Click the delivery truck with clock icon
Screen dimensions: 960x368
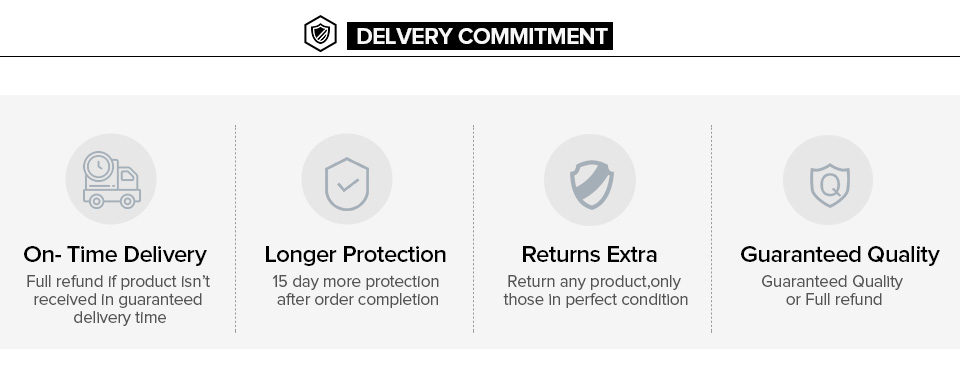pos(111,179)
